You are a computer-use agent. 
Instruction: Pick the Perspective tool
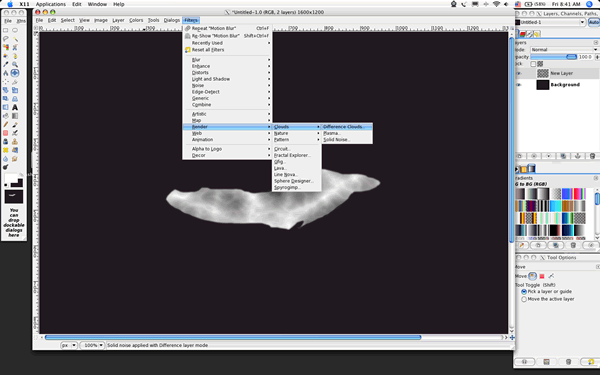[15, 99]
